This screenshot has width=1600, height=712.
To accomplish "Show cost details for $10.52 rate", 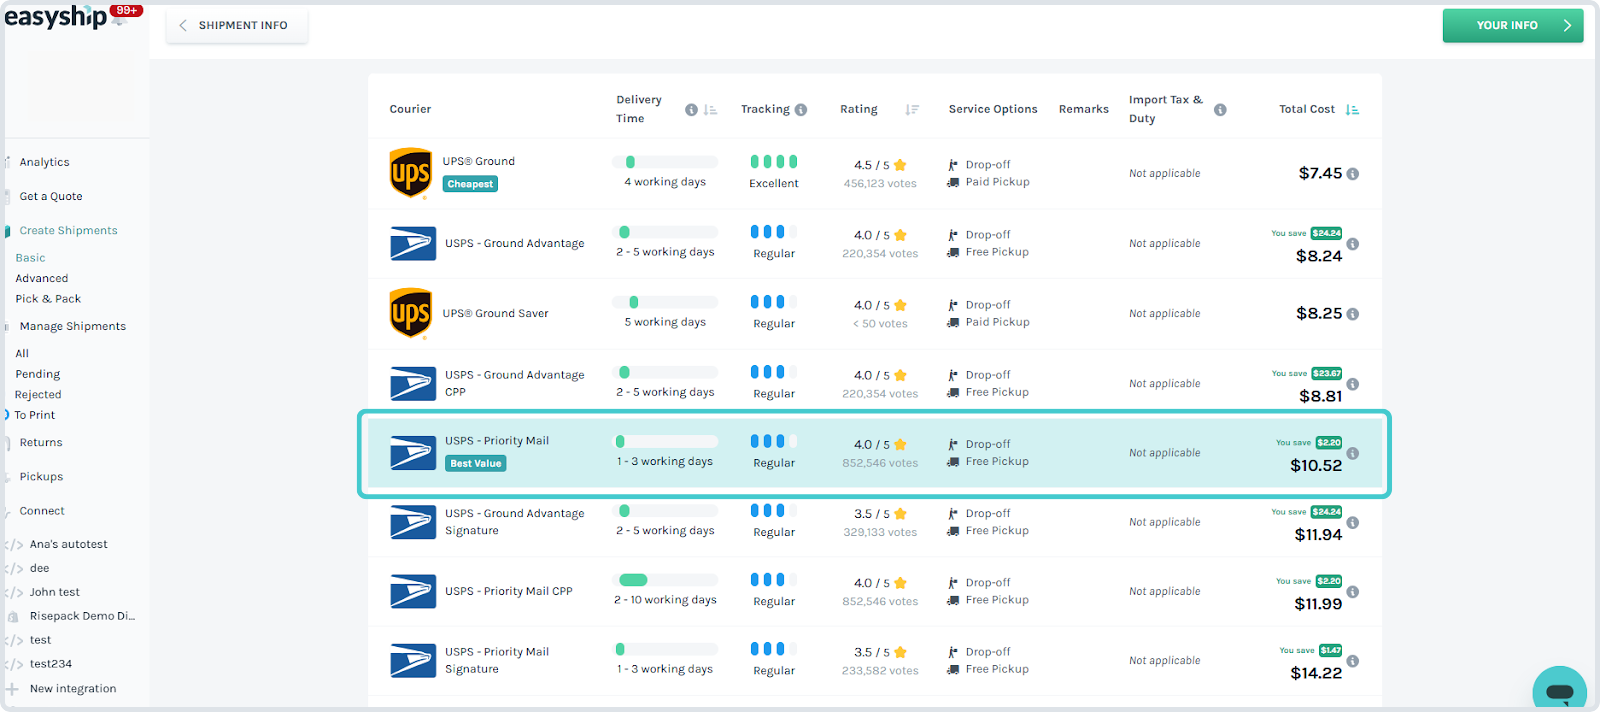I will (1352, 453).
